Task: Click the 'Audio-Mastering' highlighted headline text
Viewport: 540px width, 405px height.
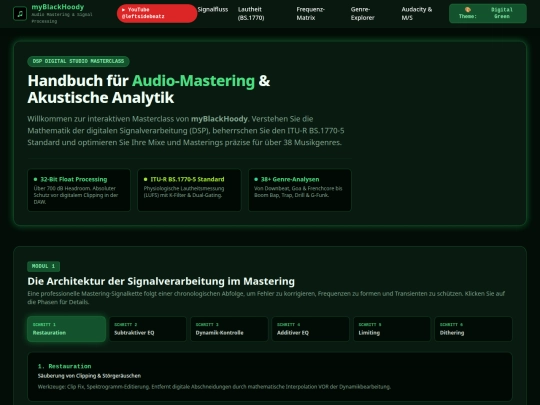Action: (x=193, y=81)
